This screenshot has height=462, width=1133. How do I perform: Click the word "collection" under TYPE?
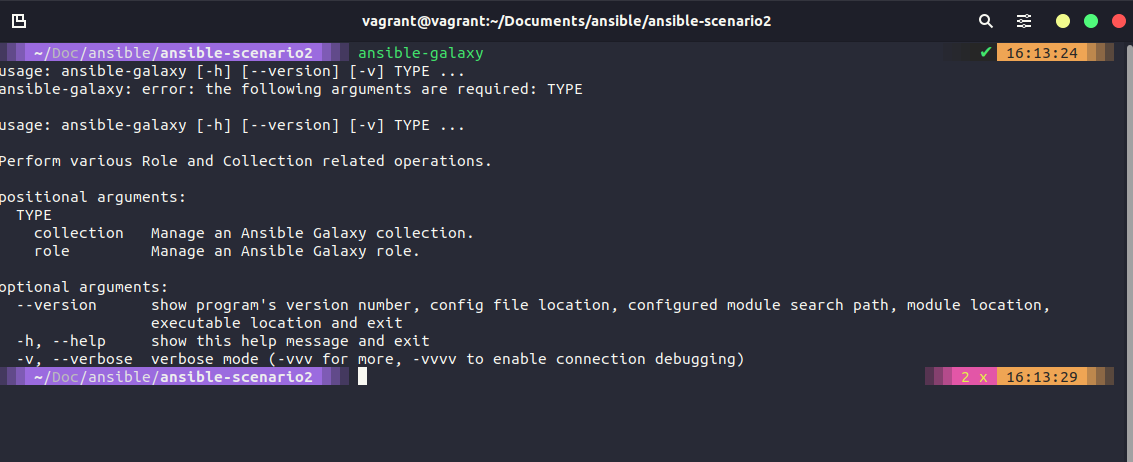[79, 233]
